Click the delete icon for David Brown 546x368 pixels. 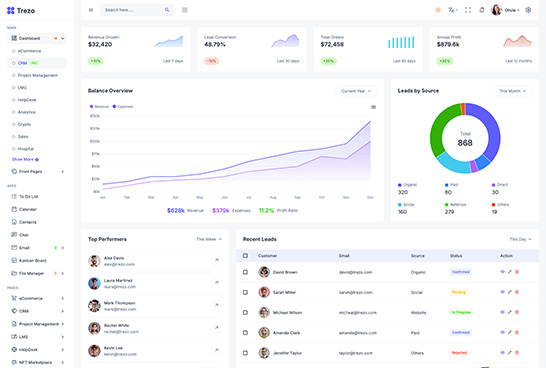click(517, 272)
